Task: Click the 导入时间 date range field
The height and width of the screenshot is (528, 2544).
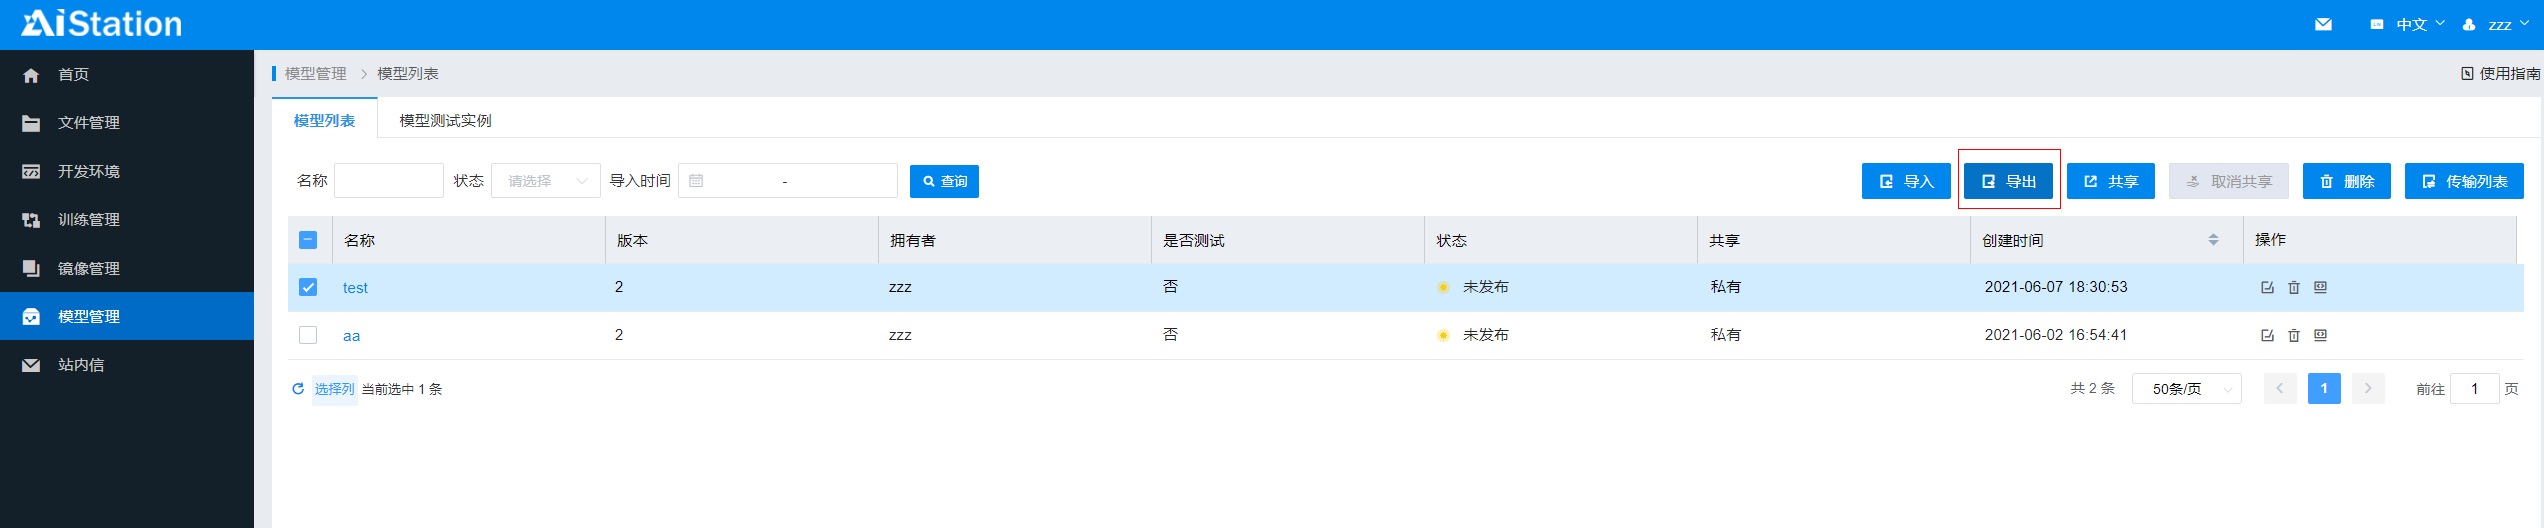Action: coord(788,181)
